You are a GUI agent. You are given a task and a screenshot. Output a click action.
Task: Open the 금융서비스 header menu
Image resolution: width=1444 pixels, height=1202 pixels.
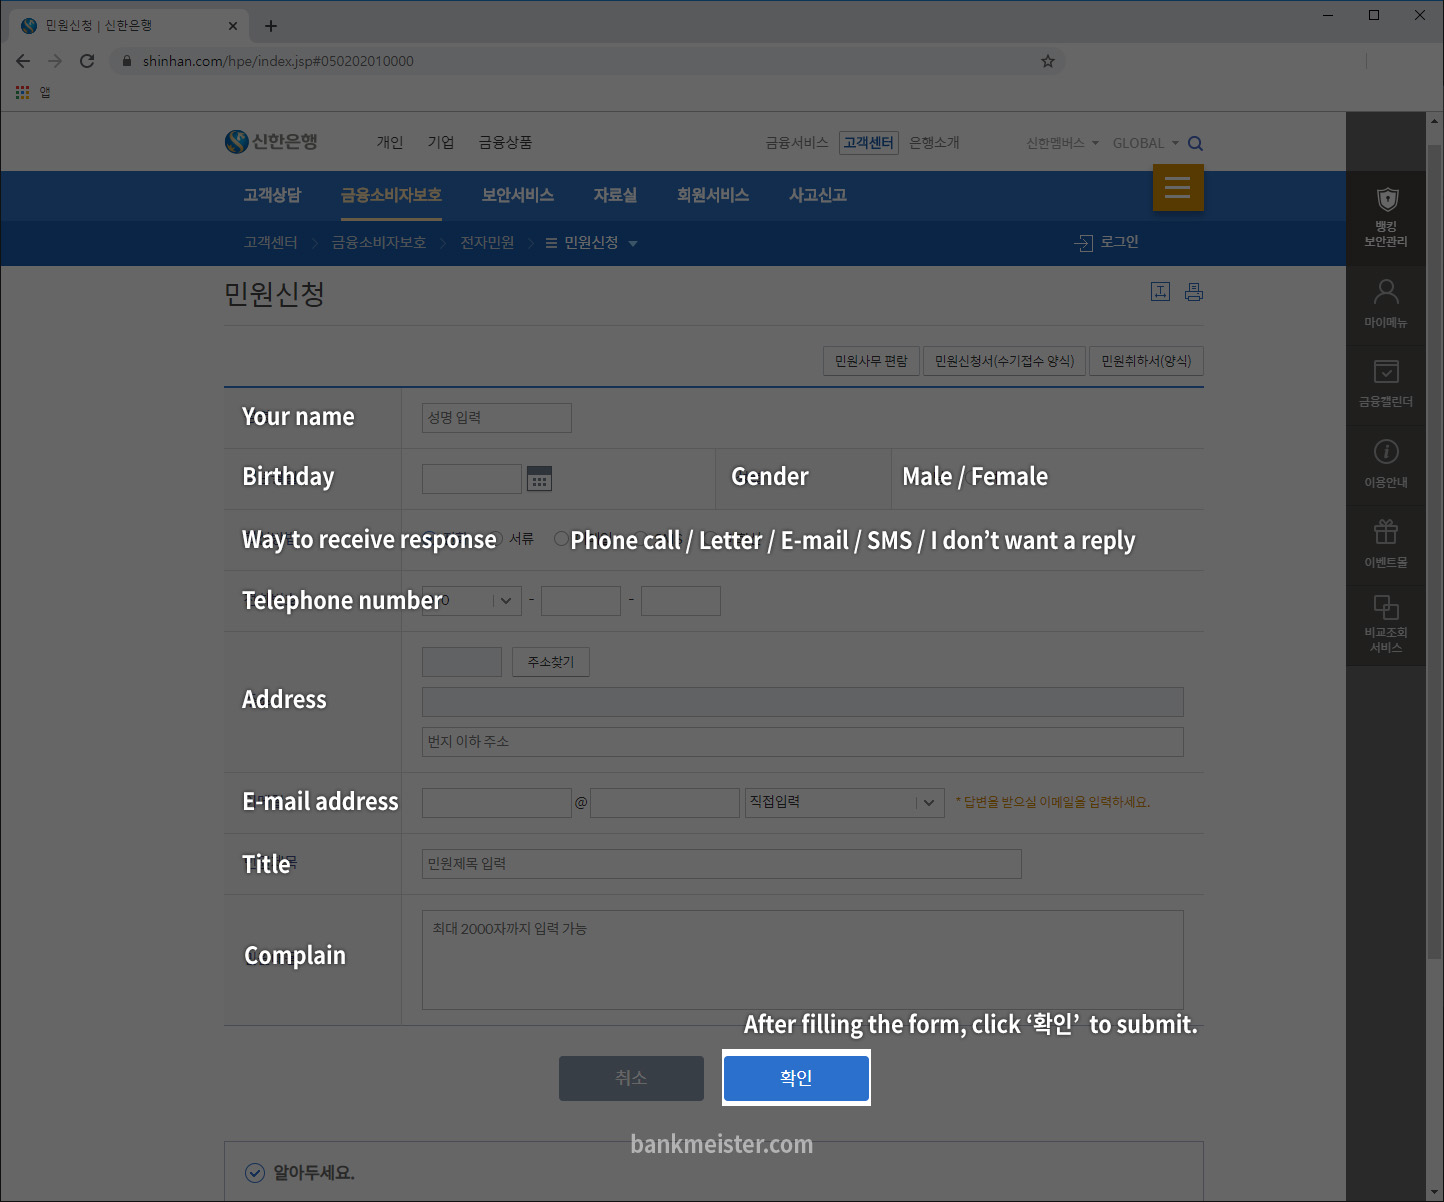(x=797, y=143)
